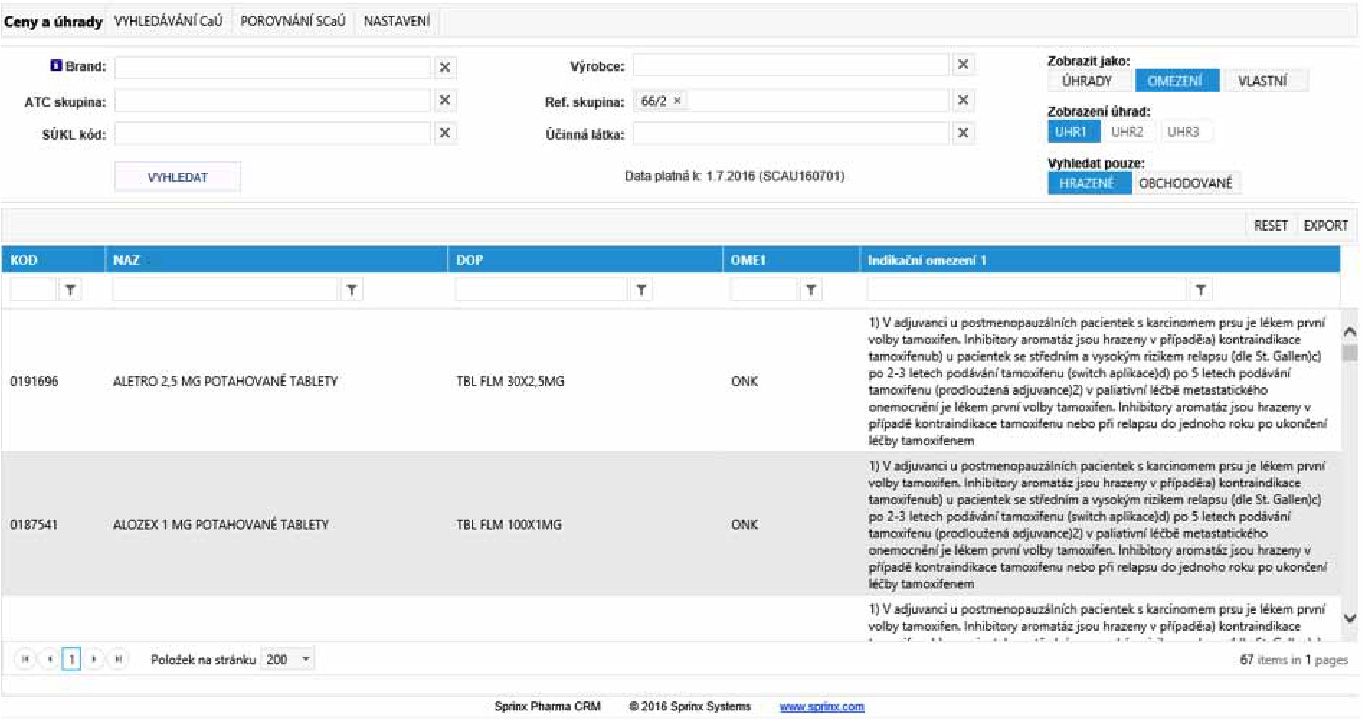Switch to the NASTAVENÍ tab
This screenshot has height=721, width=1362.
pyautogui.click(x=397, y=21)
